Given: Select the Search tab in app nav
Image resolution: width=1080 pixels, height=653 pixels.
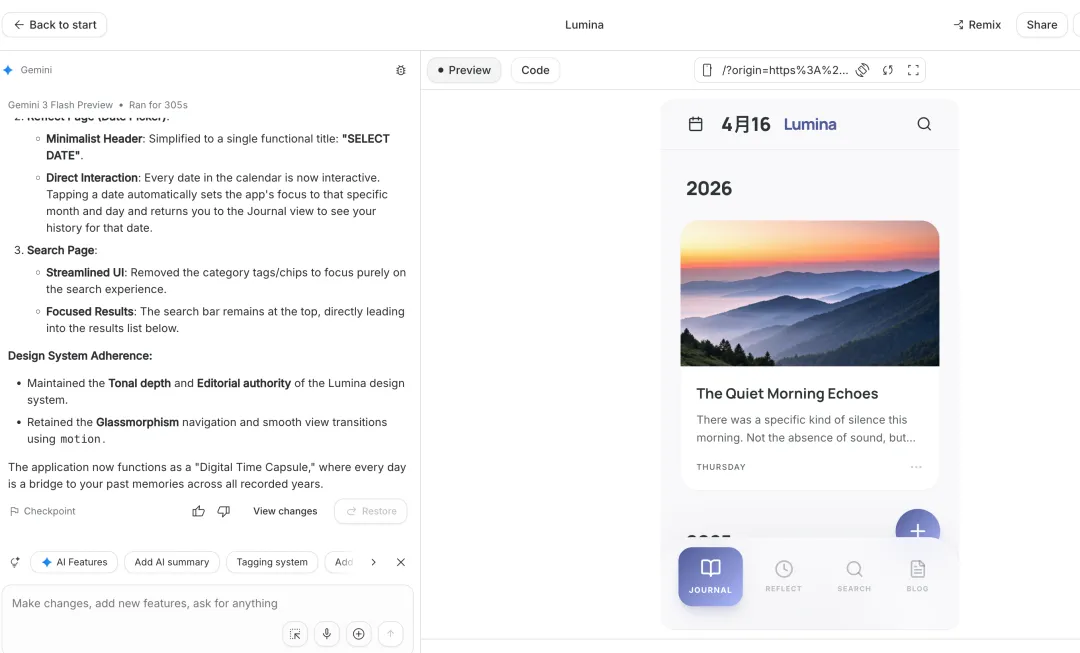Looking at the screenshot, I should click(x=854, y=577).
